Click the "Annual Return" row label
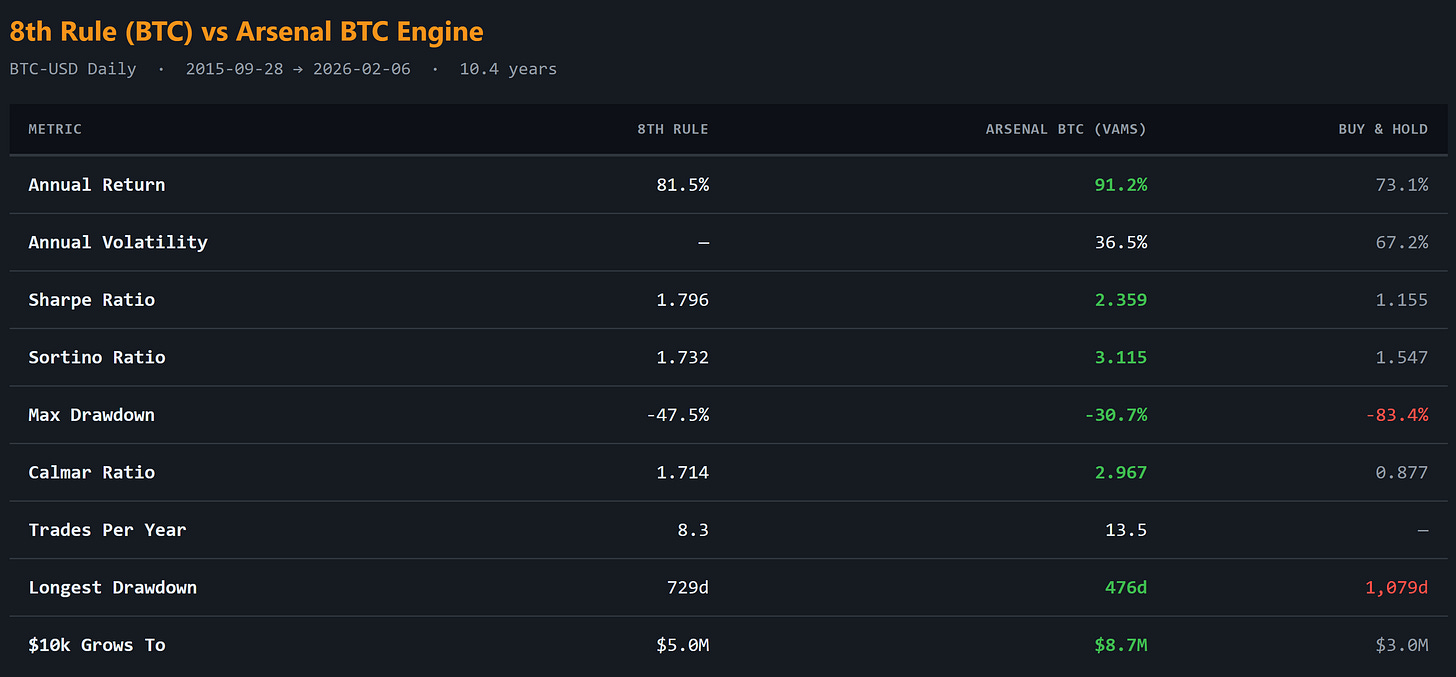Viewport: 1456px width, 677px height. (97, 184)
